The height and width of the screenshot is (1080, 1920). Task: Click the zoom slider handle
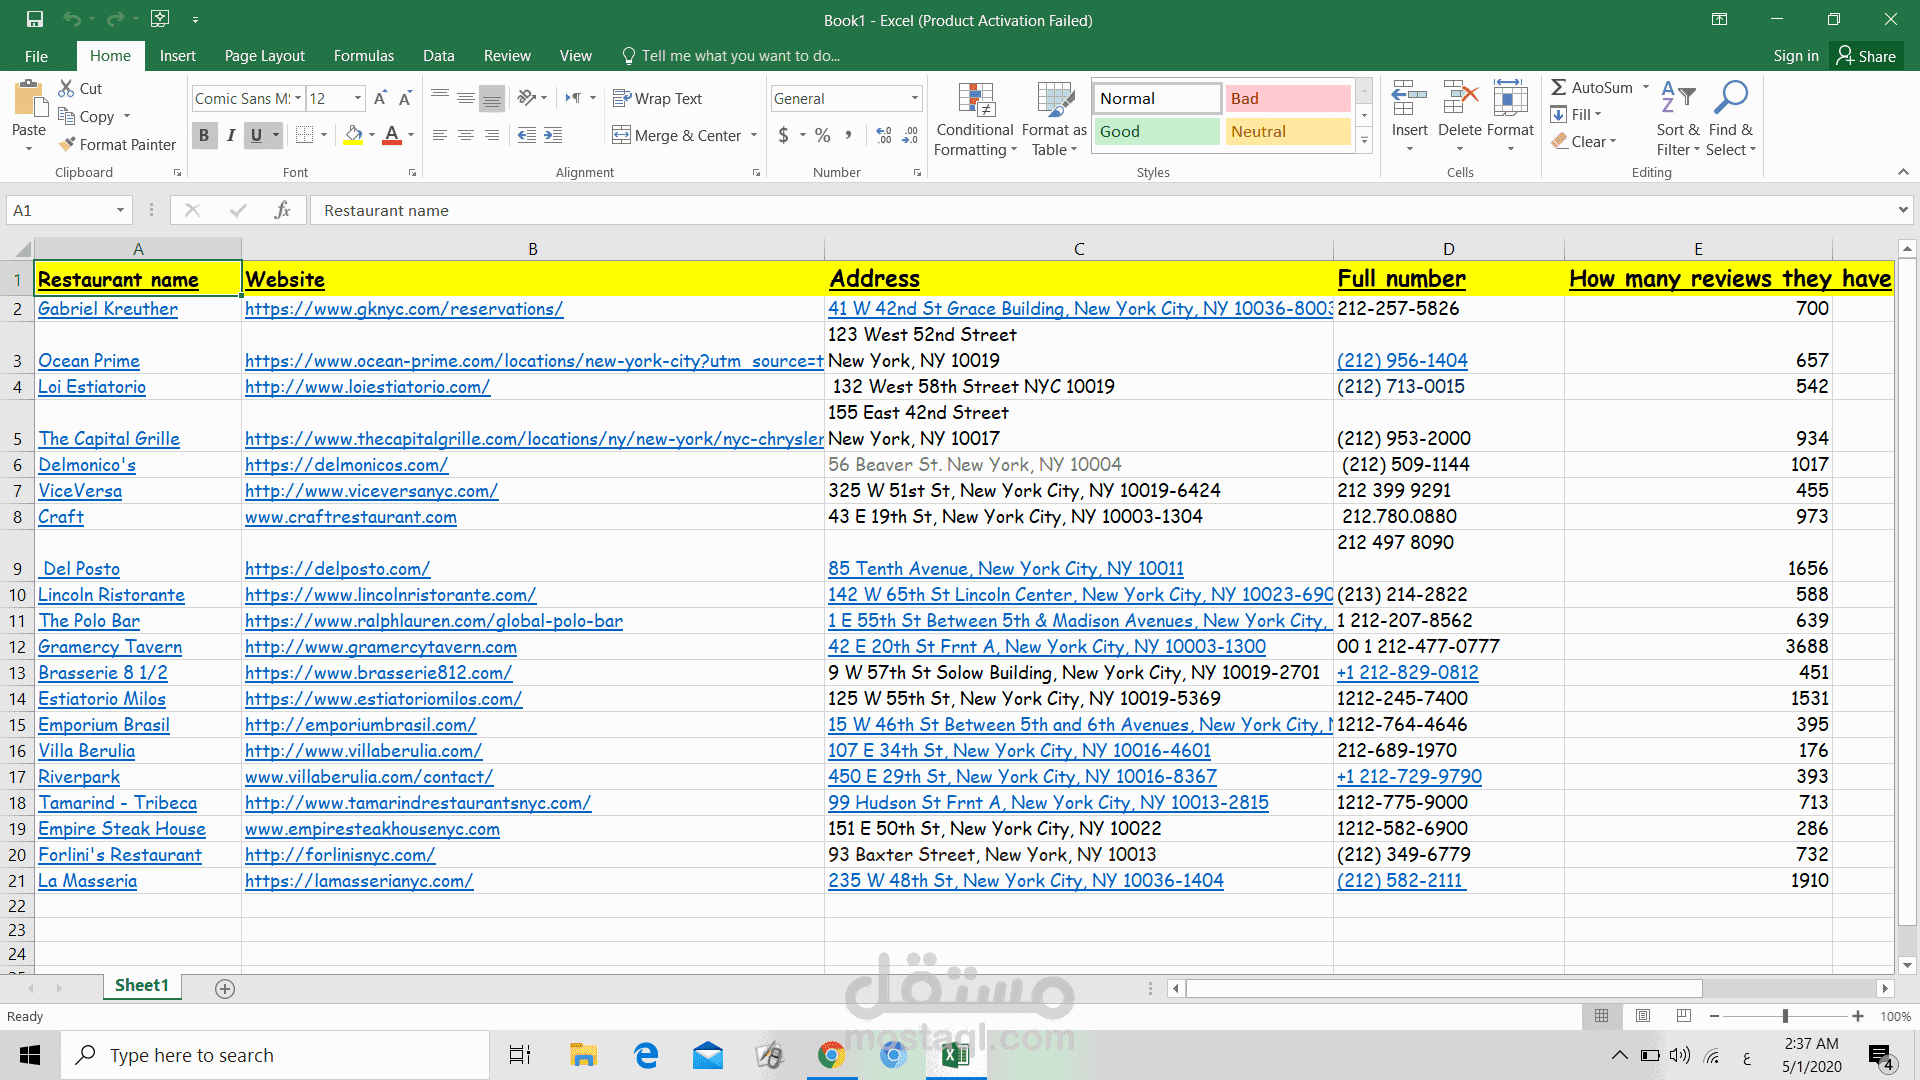(x=1785, y=1016)
